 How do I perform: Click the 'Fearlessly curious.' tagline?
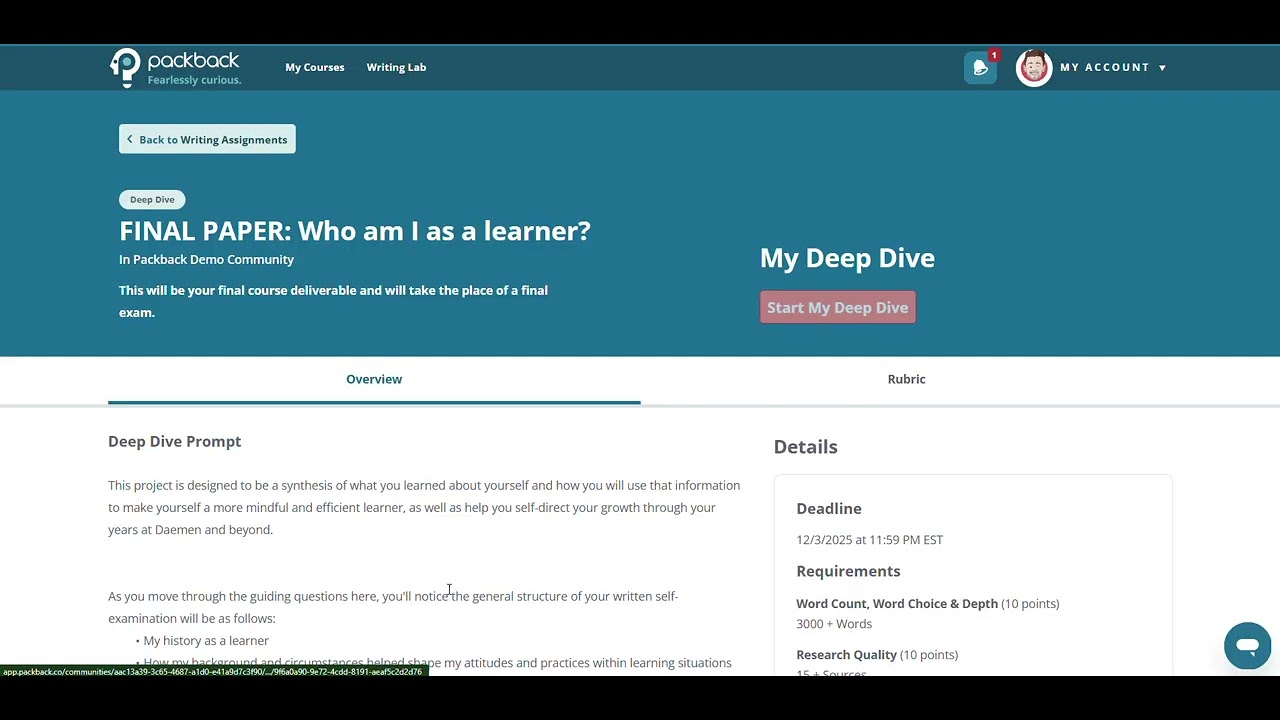194,80
